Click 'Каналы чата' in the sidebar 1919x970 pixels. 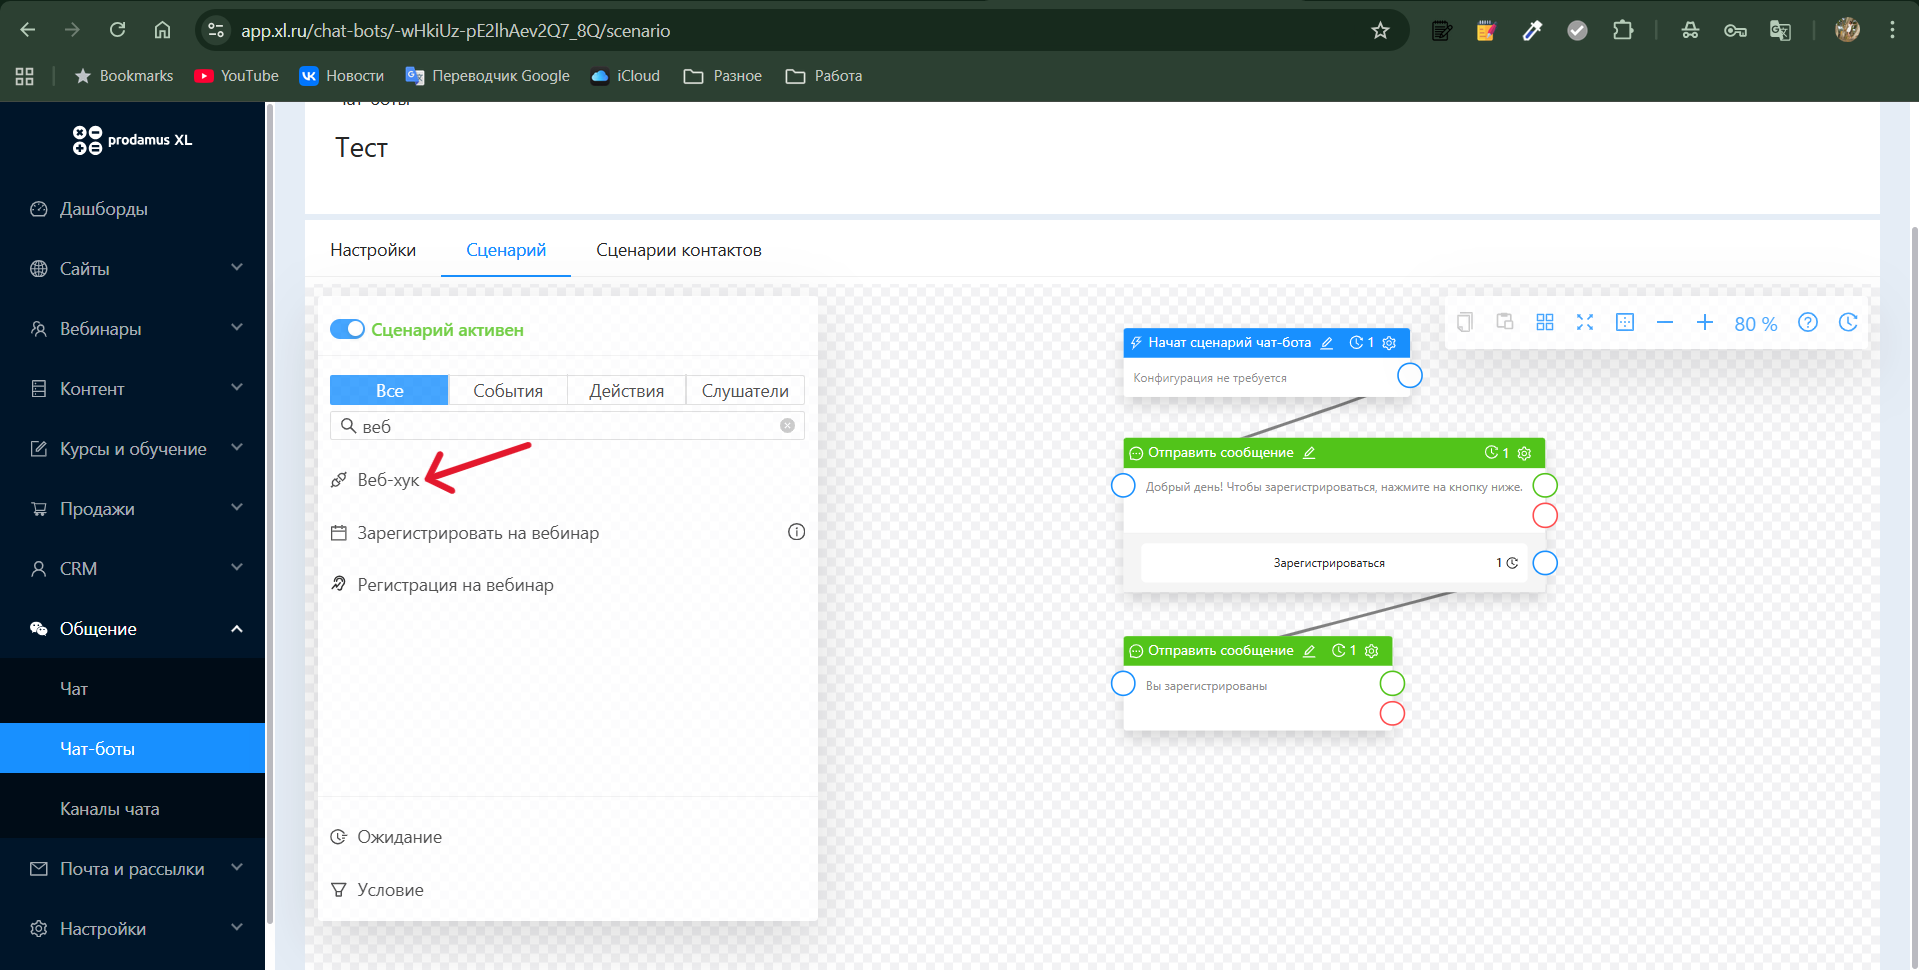pos(110,809)
